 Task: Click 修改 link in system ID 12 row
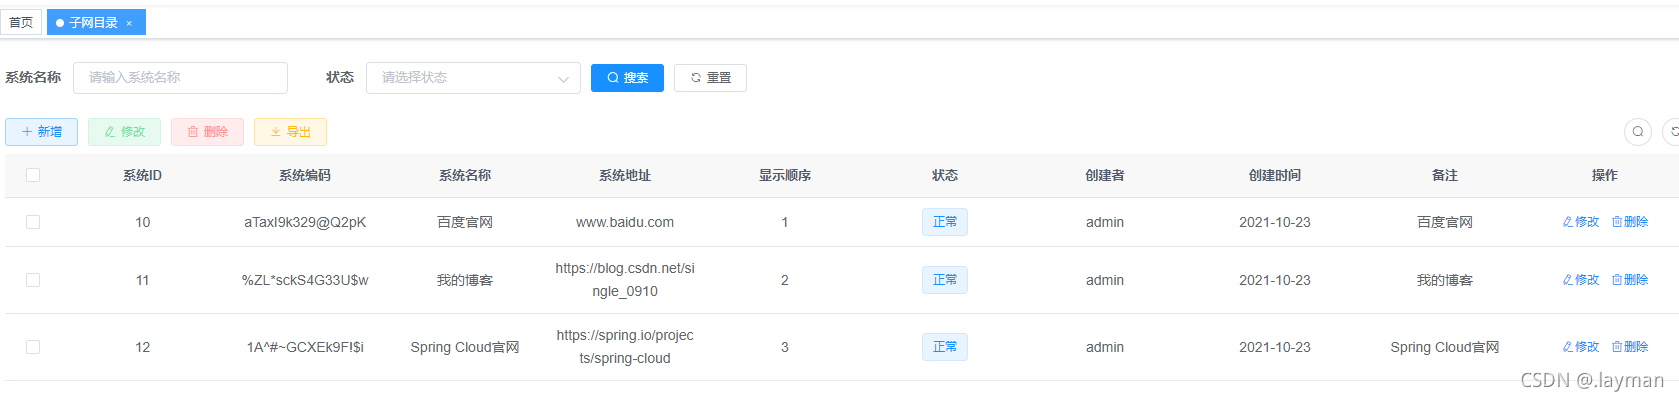1581,347
